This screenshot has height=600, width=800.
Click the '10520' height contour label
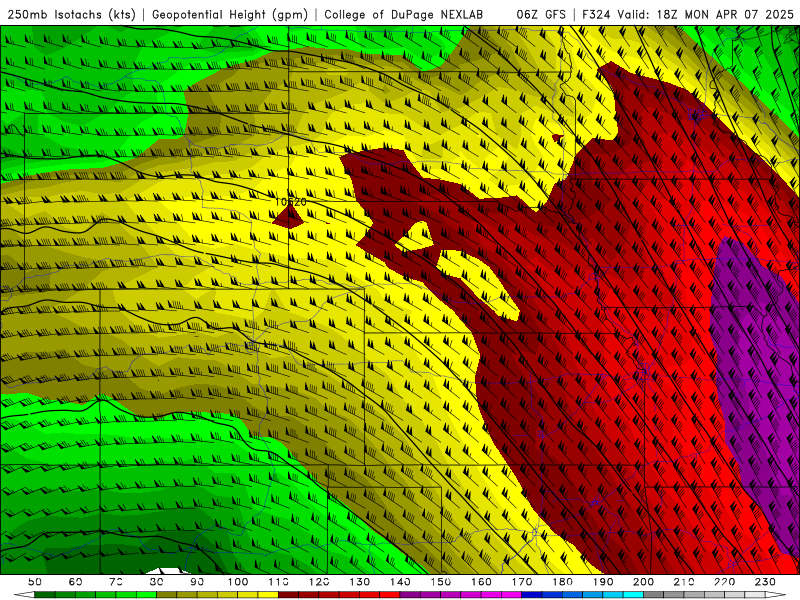coord(291,202)
